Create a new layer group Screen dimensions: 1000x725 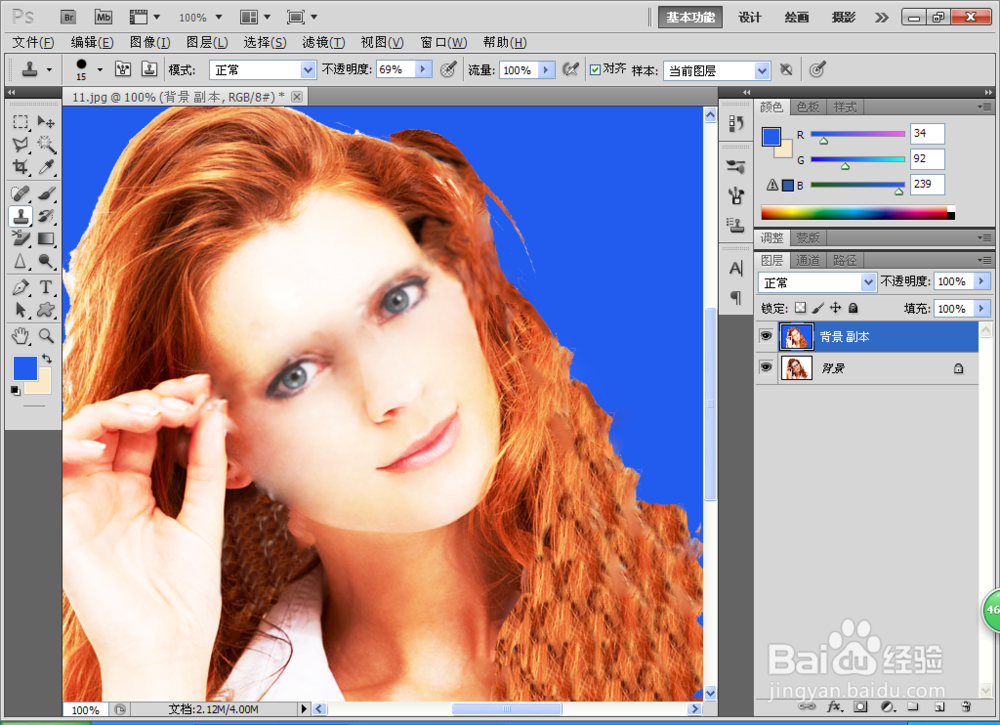tap(913, 707)
